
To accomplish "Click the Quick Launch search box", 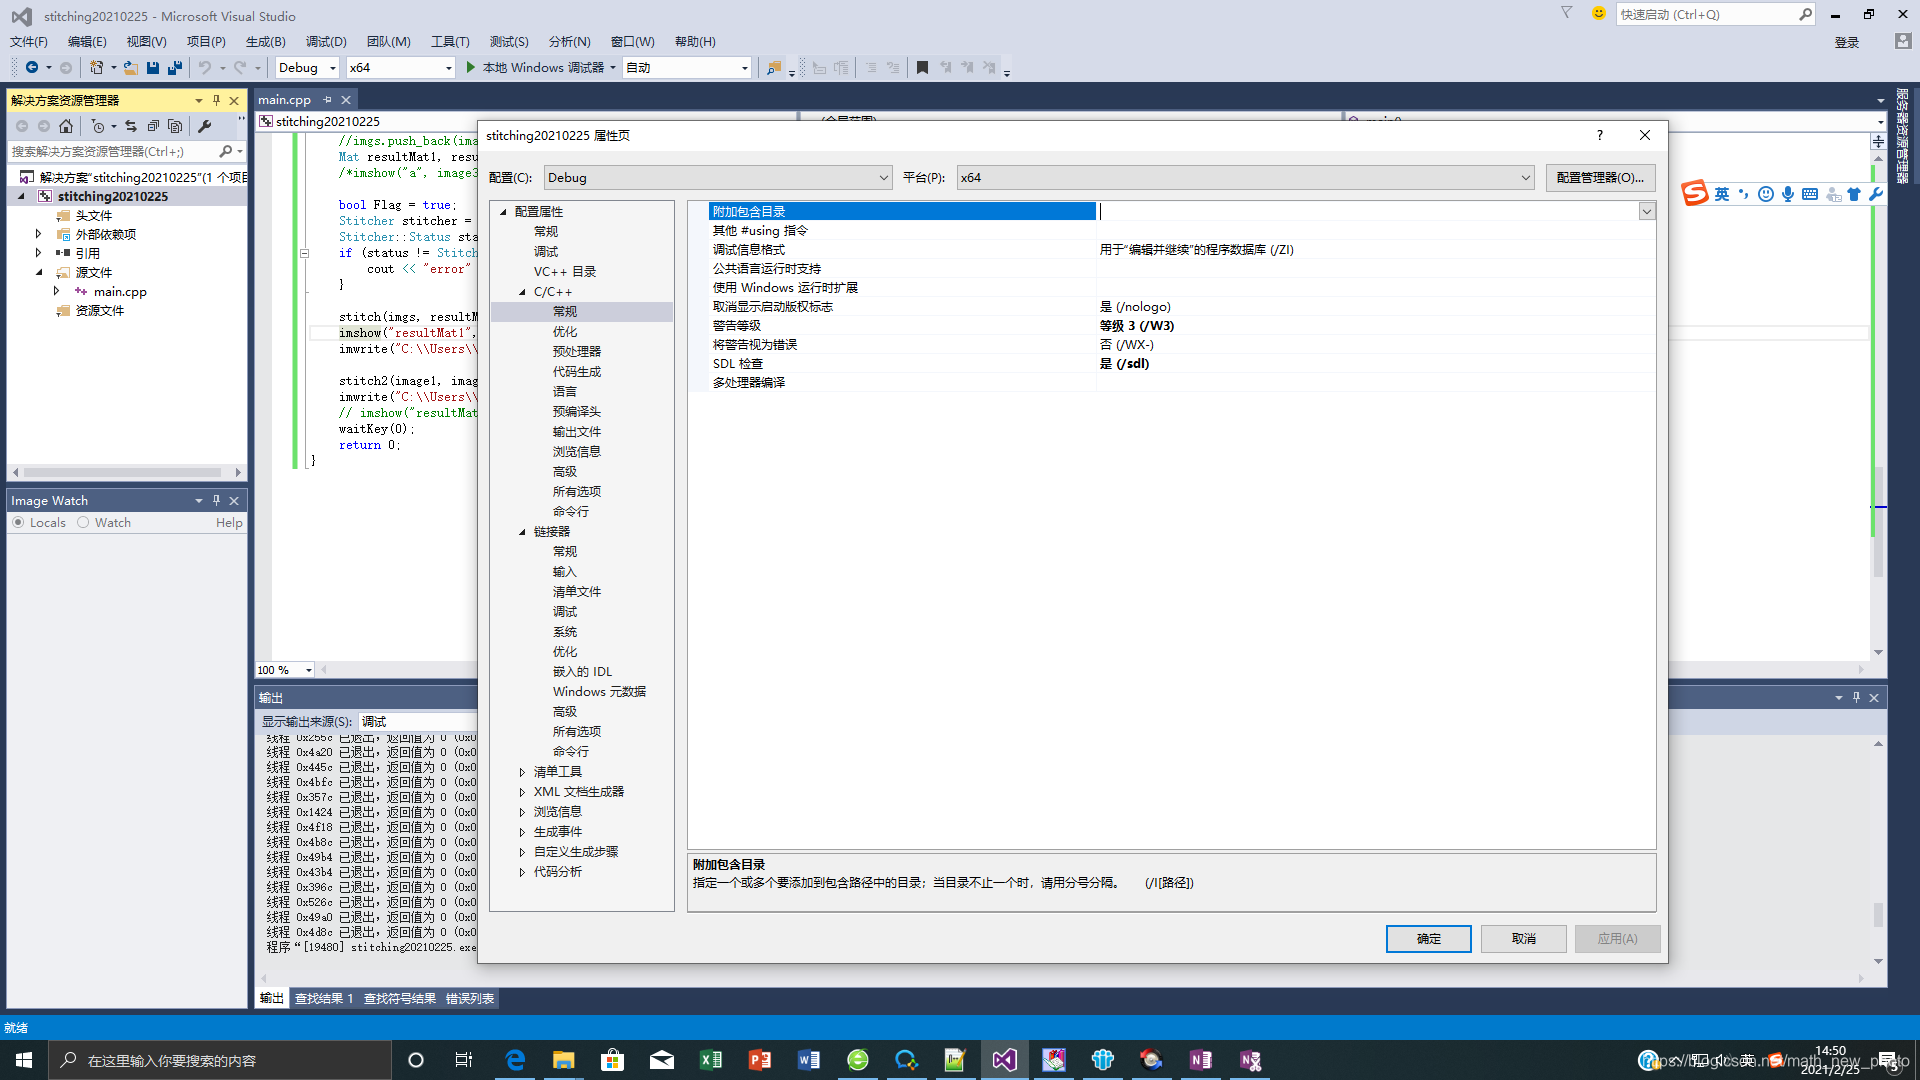I will coord(1714,14).
